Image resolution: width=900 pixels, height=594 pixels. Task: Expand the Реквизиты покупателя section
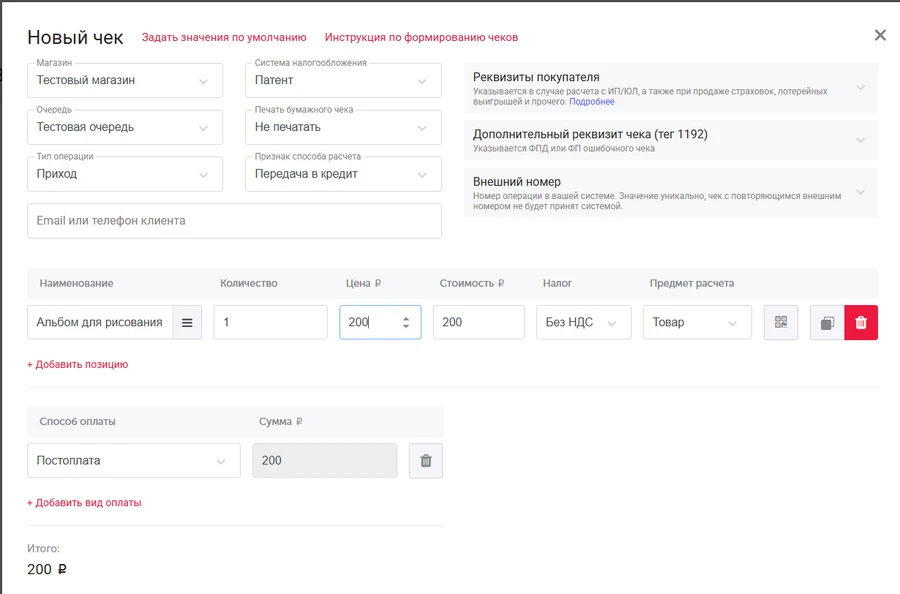[x=670, y=87]
